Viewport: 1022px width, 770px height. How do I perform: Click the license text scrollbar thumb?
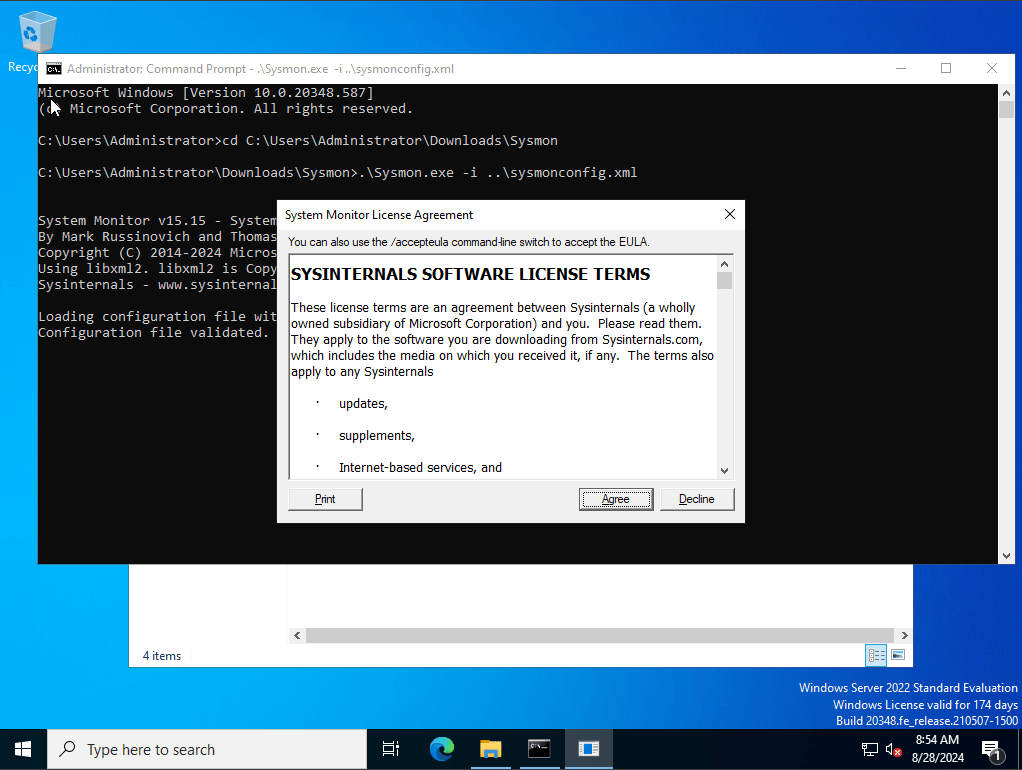pos(724,280)
